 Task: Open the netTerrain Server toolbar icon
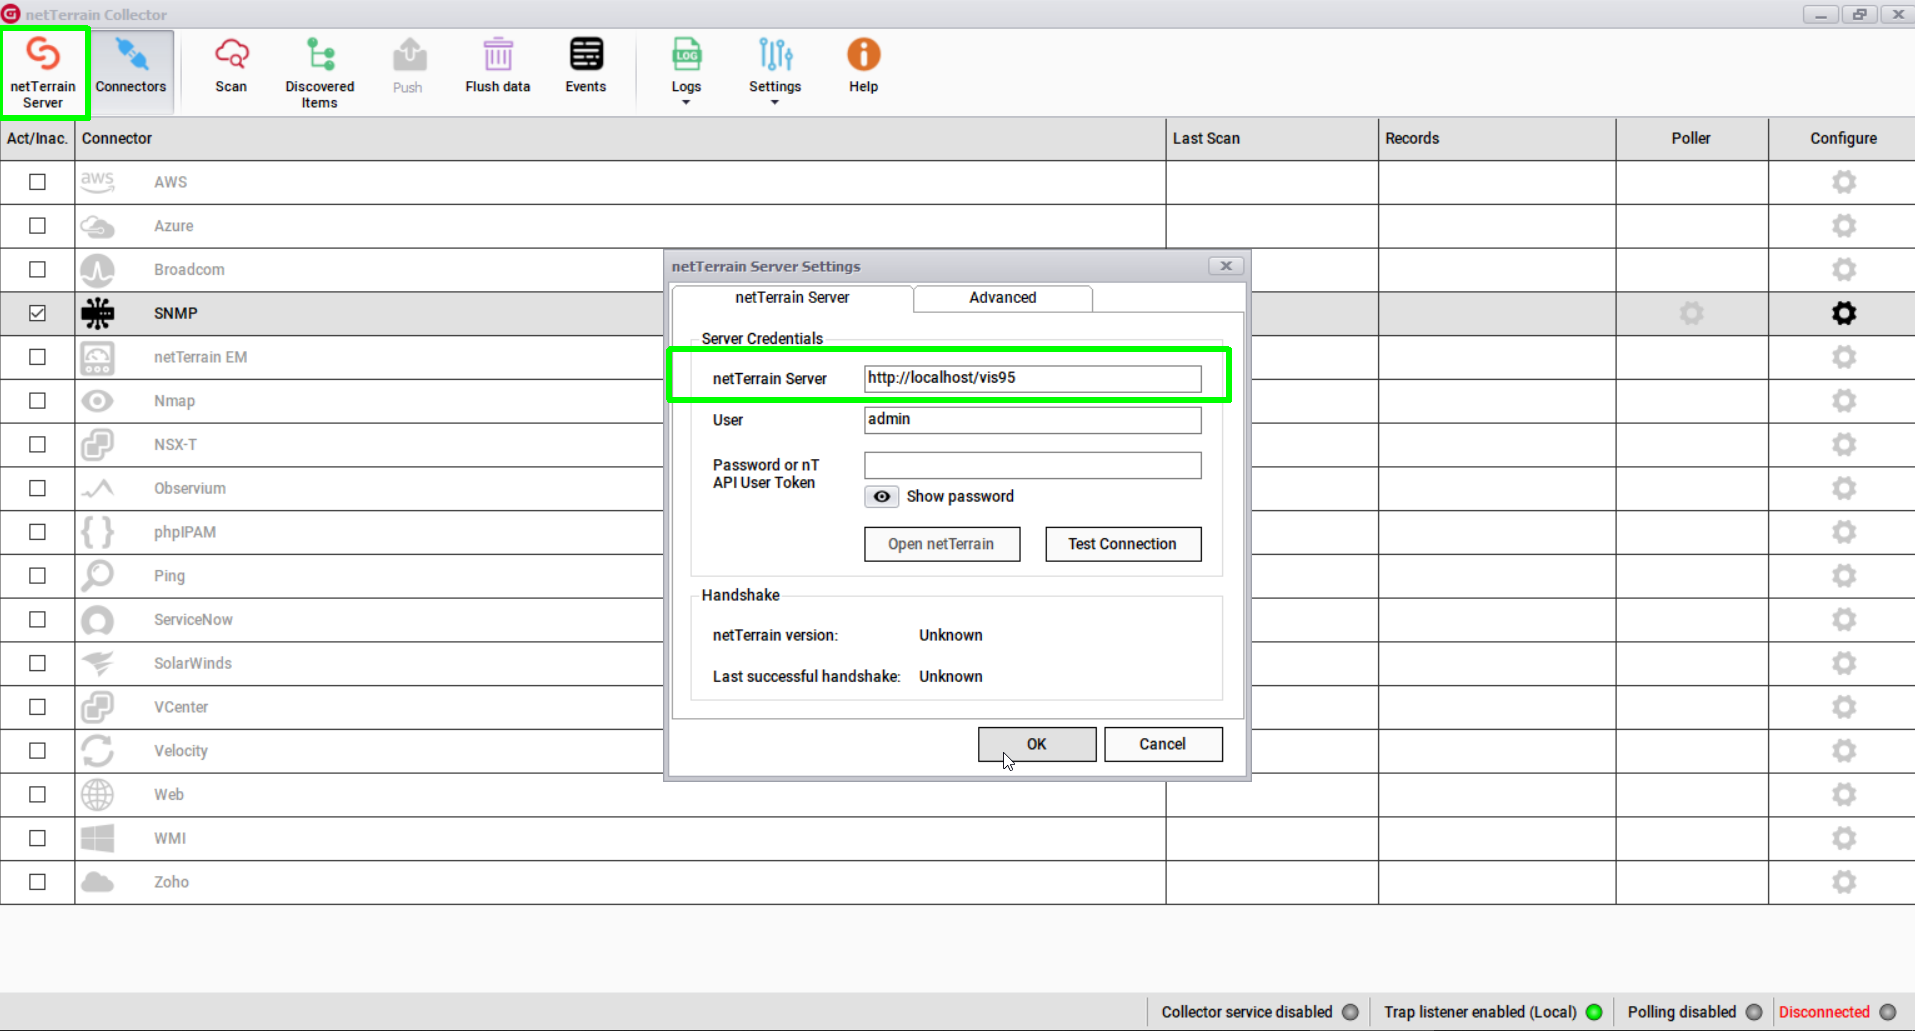point(43,70)
